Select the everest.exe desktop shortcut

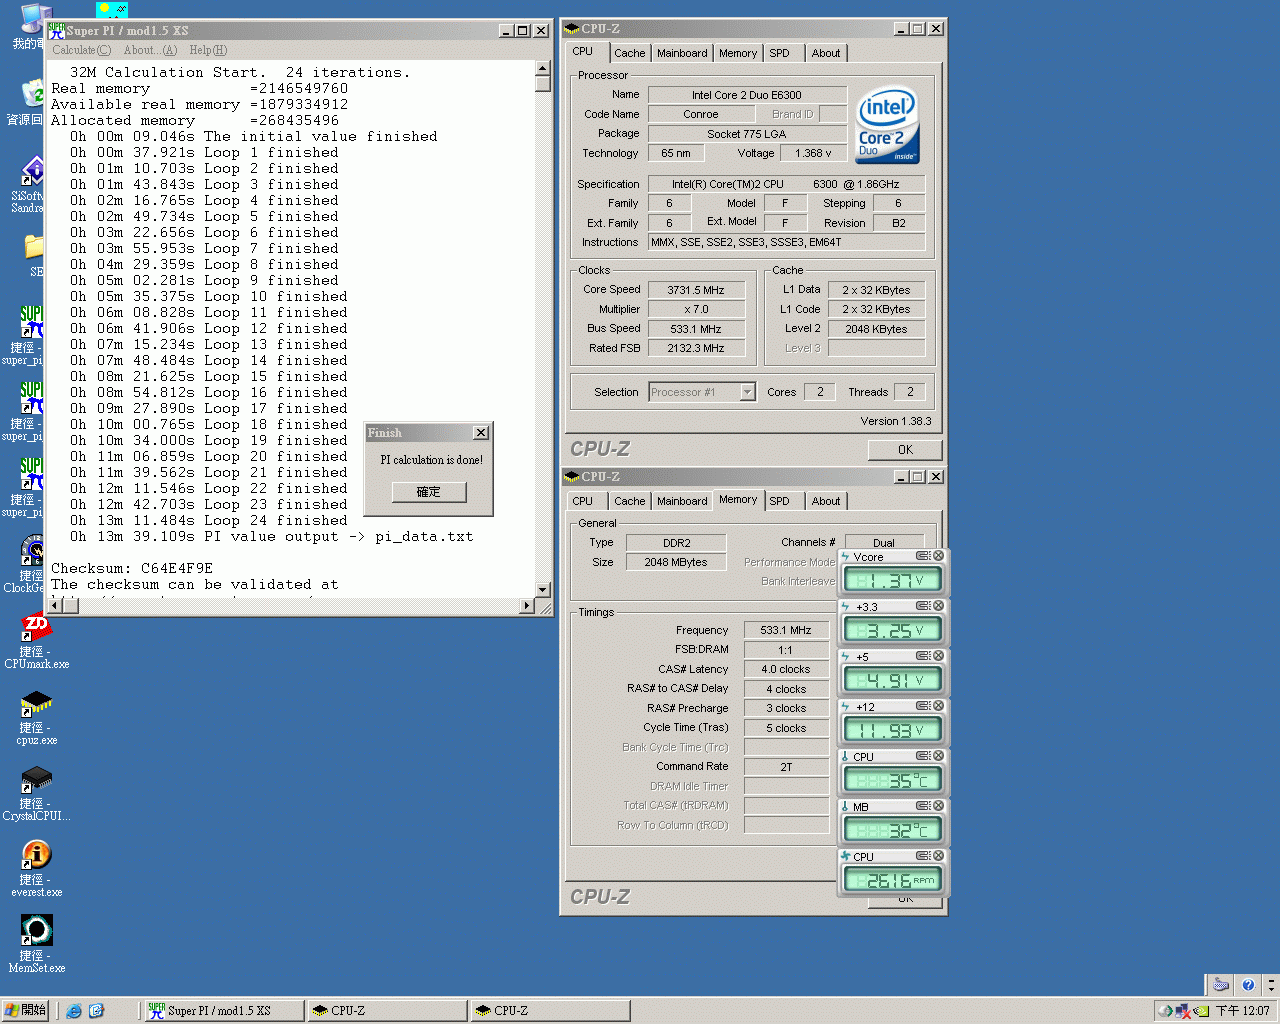pos(36,868)
